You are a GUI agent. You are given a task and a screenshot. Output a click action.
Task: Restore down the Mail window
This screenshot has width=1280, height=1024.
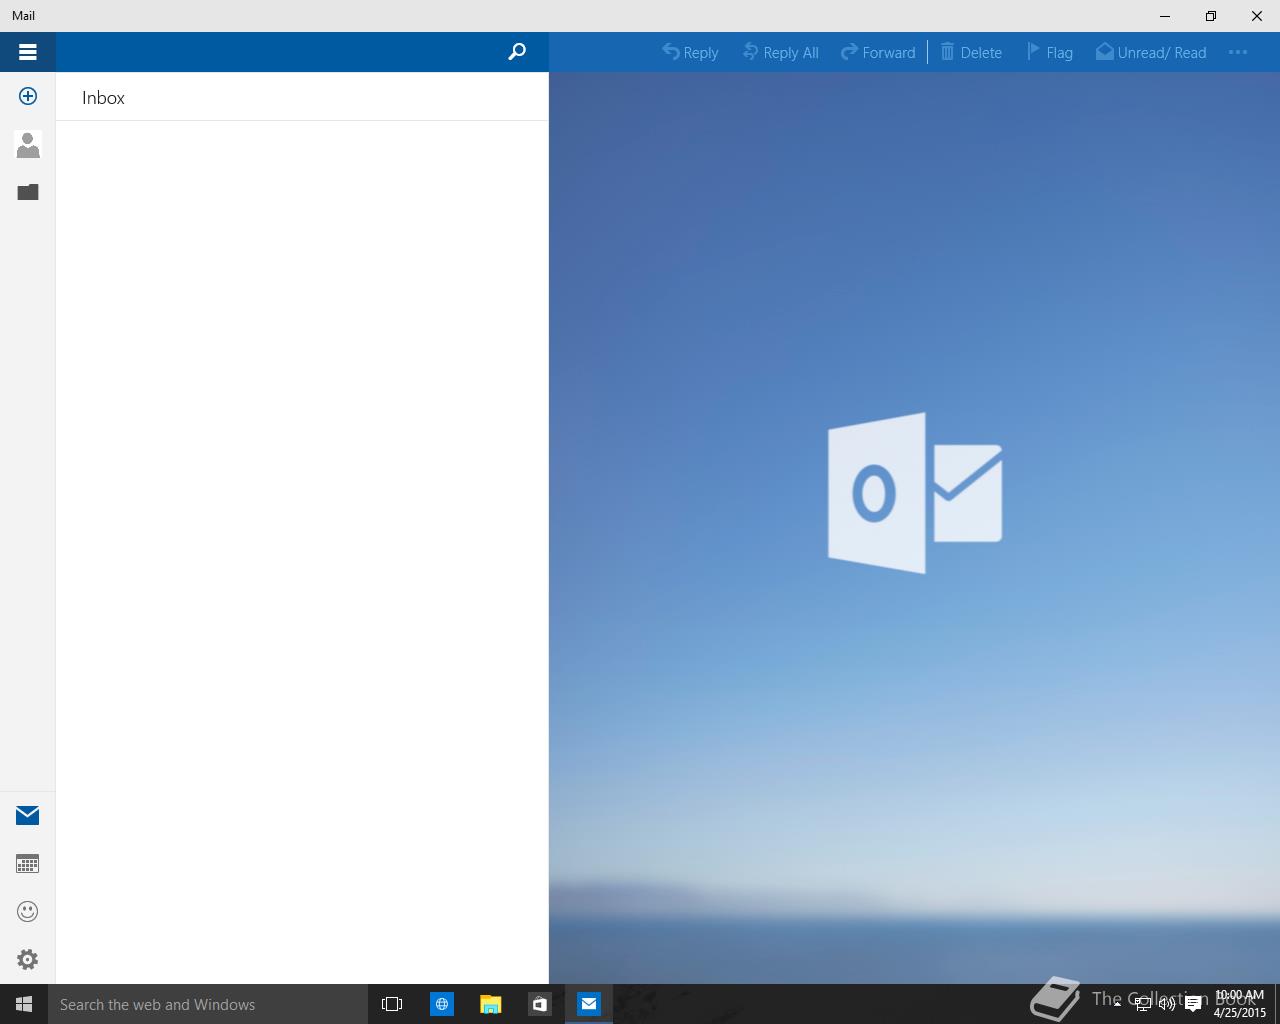tap(1211, 16)
